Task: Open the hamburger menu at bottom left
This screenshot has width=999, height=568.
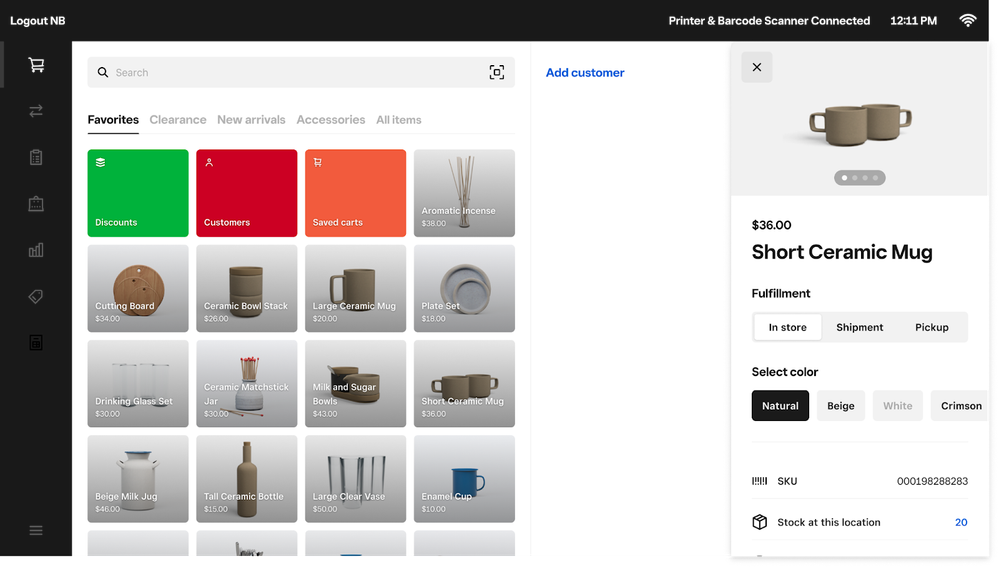Action: 36,530
